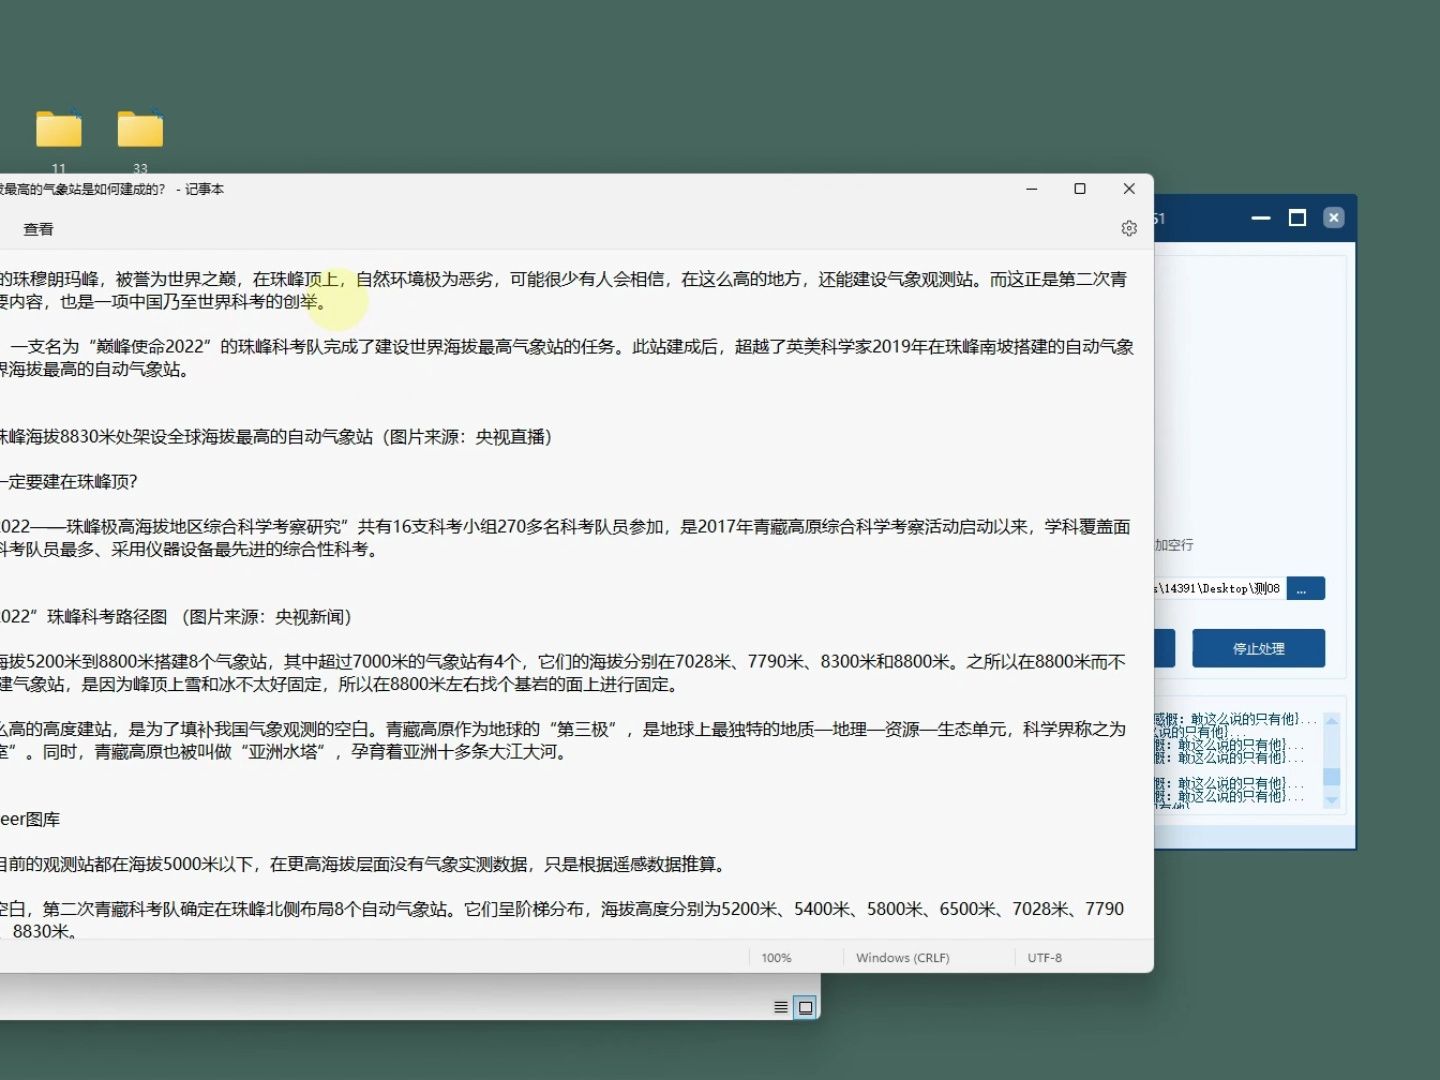
Task: Click the line mentioning 海拔5000米以下 in Notepad
Action: point(363,864)
